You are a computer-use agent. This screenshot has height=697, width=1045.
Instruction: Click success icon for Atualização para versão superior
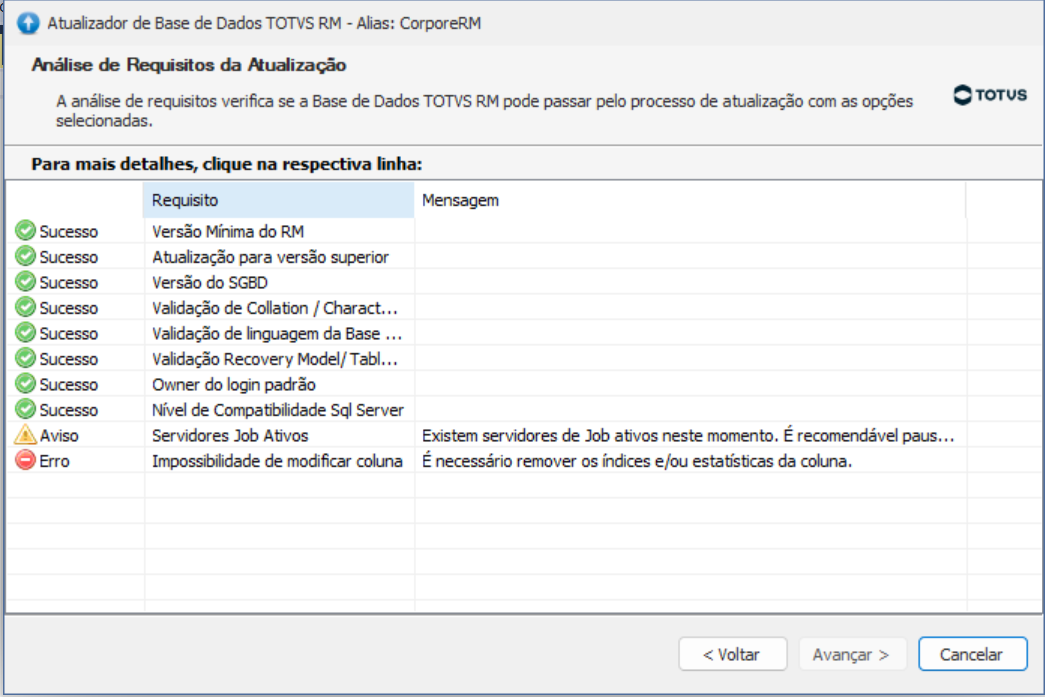25,256
